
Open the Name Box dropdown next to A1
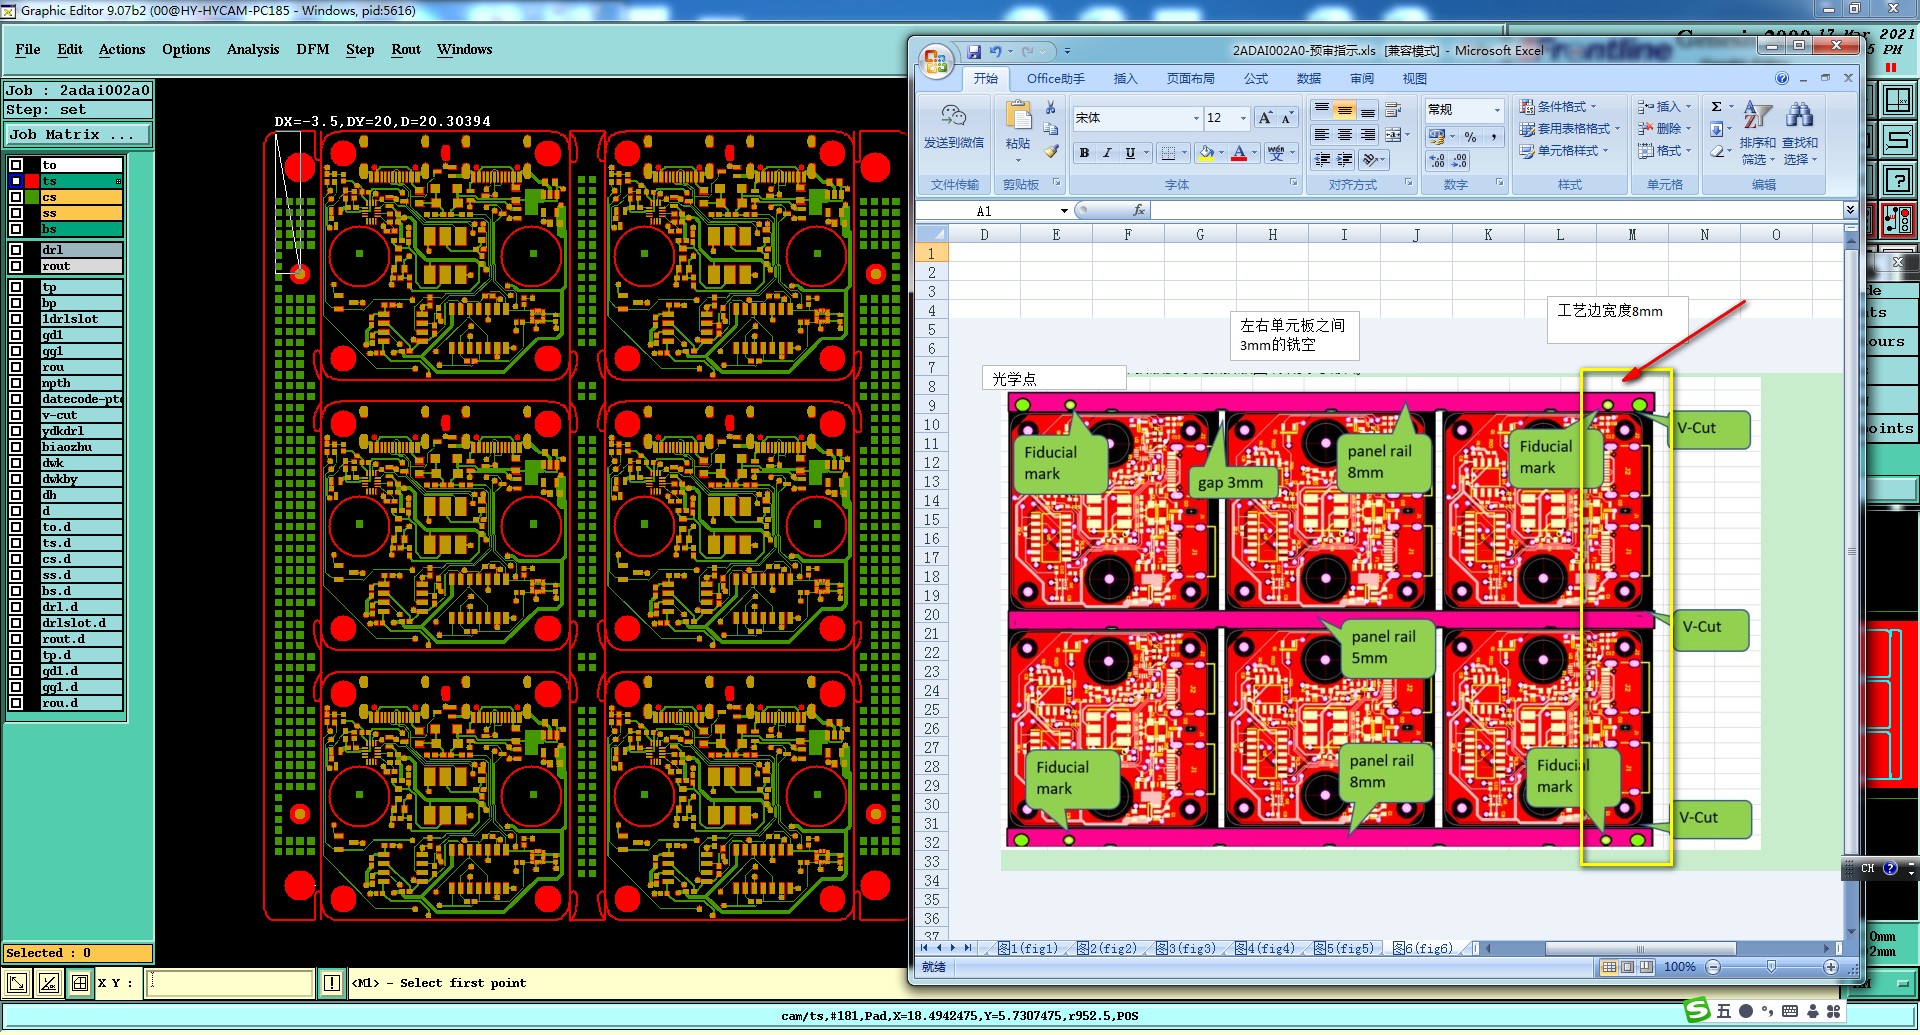pyautogui.click(x=1064, y=211)
